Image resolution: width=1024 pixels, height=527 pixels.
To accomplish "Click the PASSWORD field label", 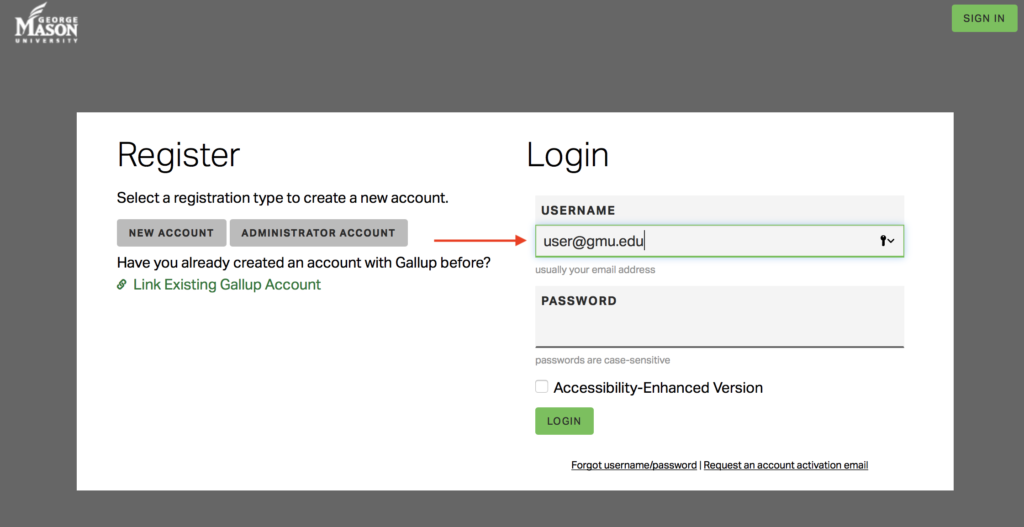I will (x=579, y=301).
